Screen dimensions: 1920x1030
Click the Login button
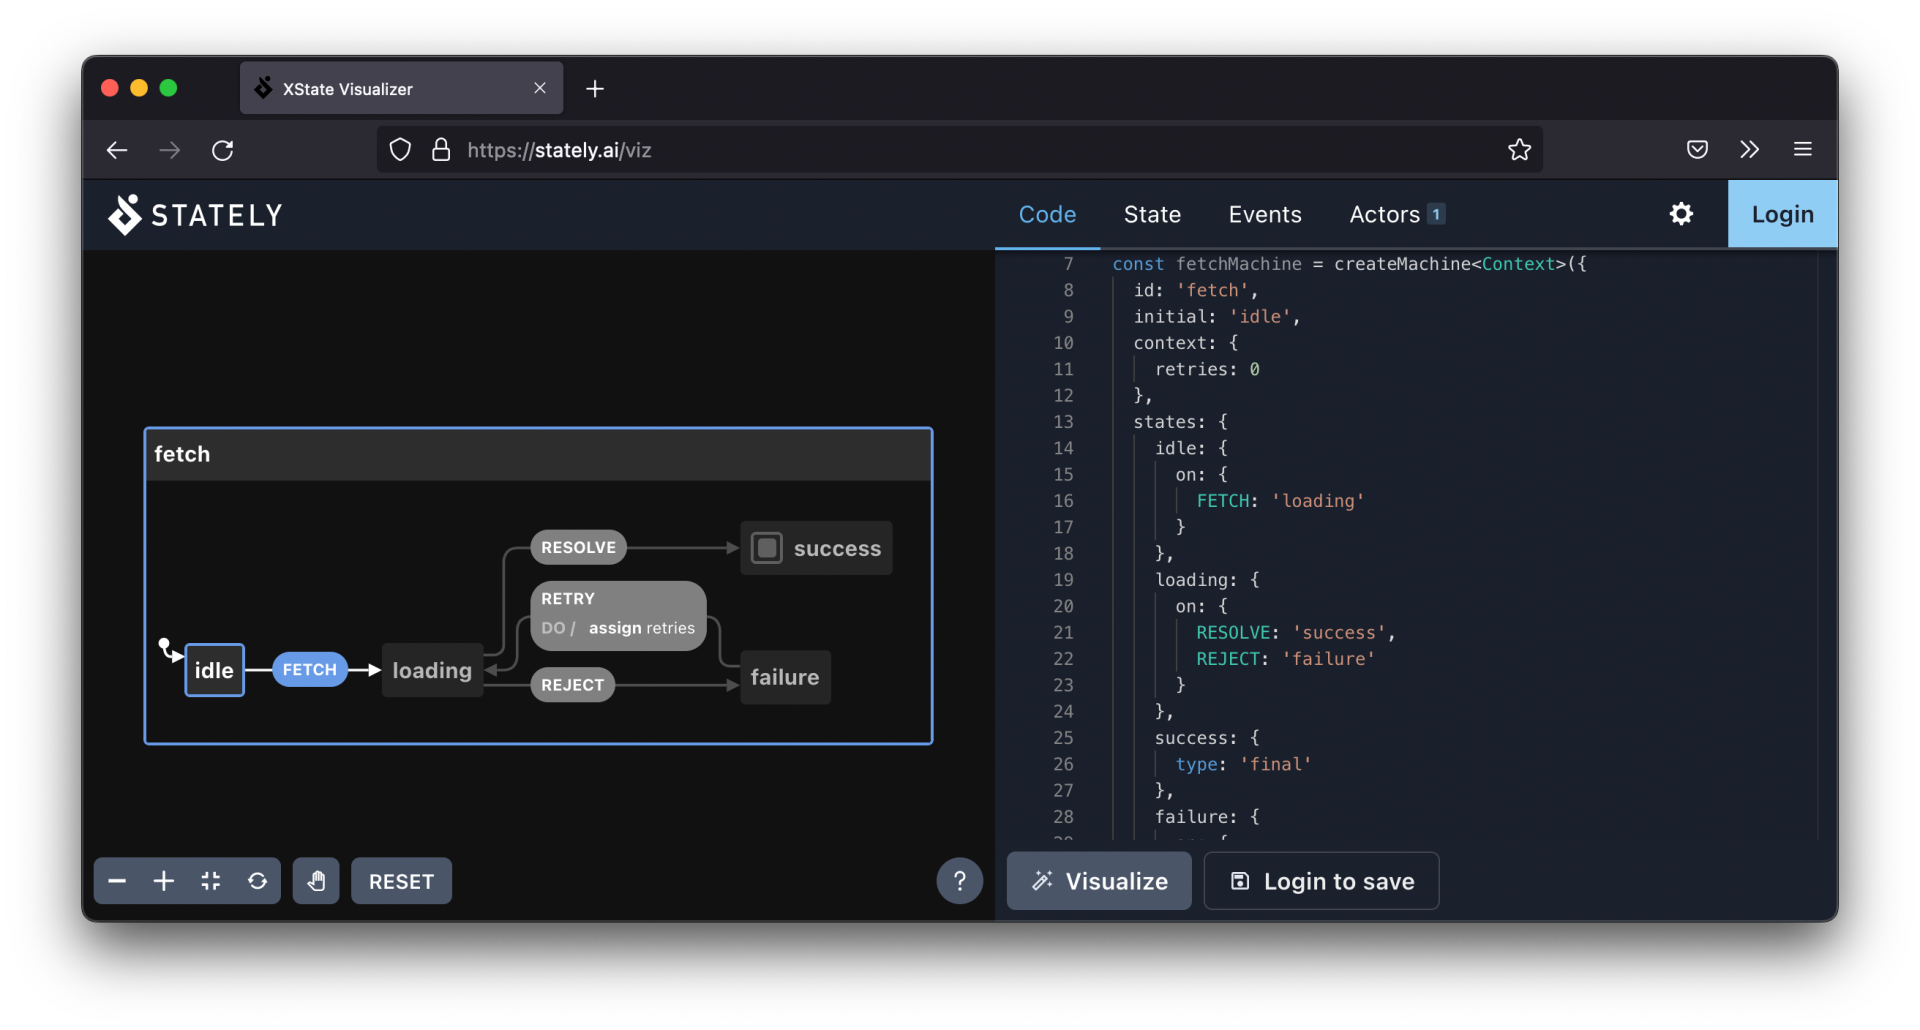(1782, 214)
